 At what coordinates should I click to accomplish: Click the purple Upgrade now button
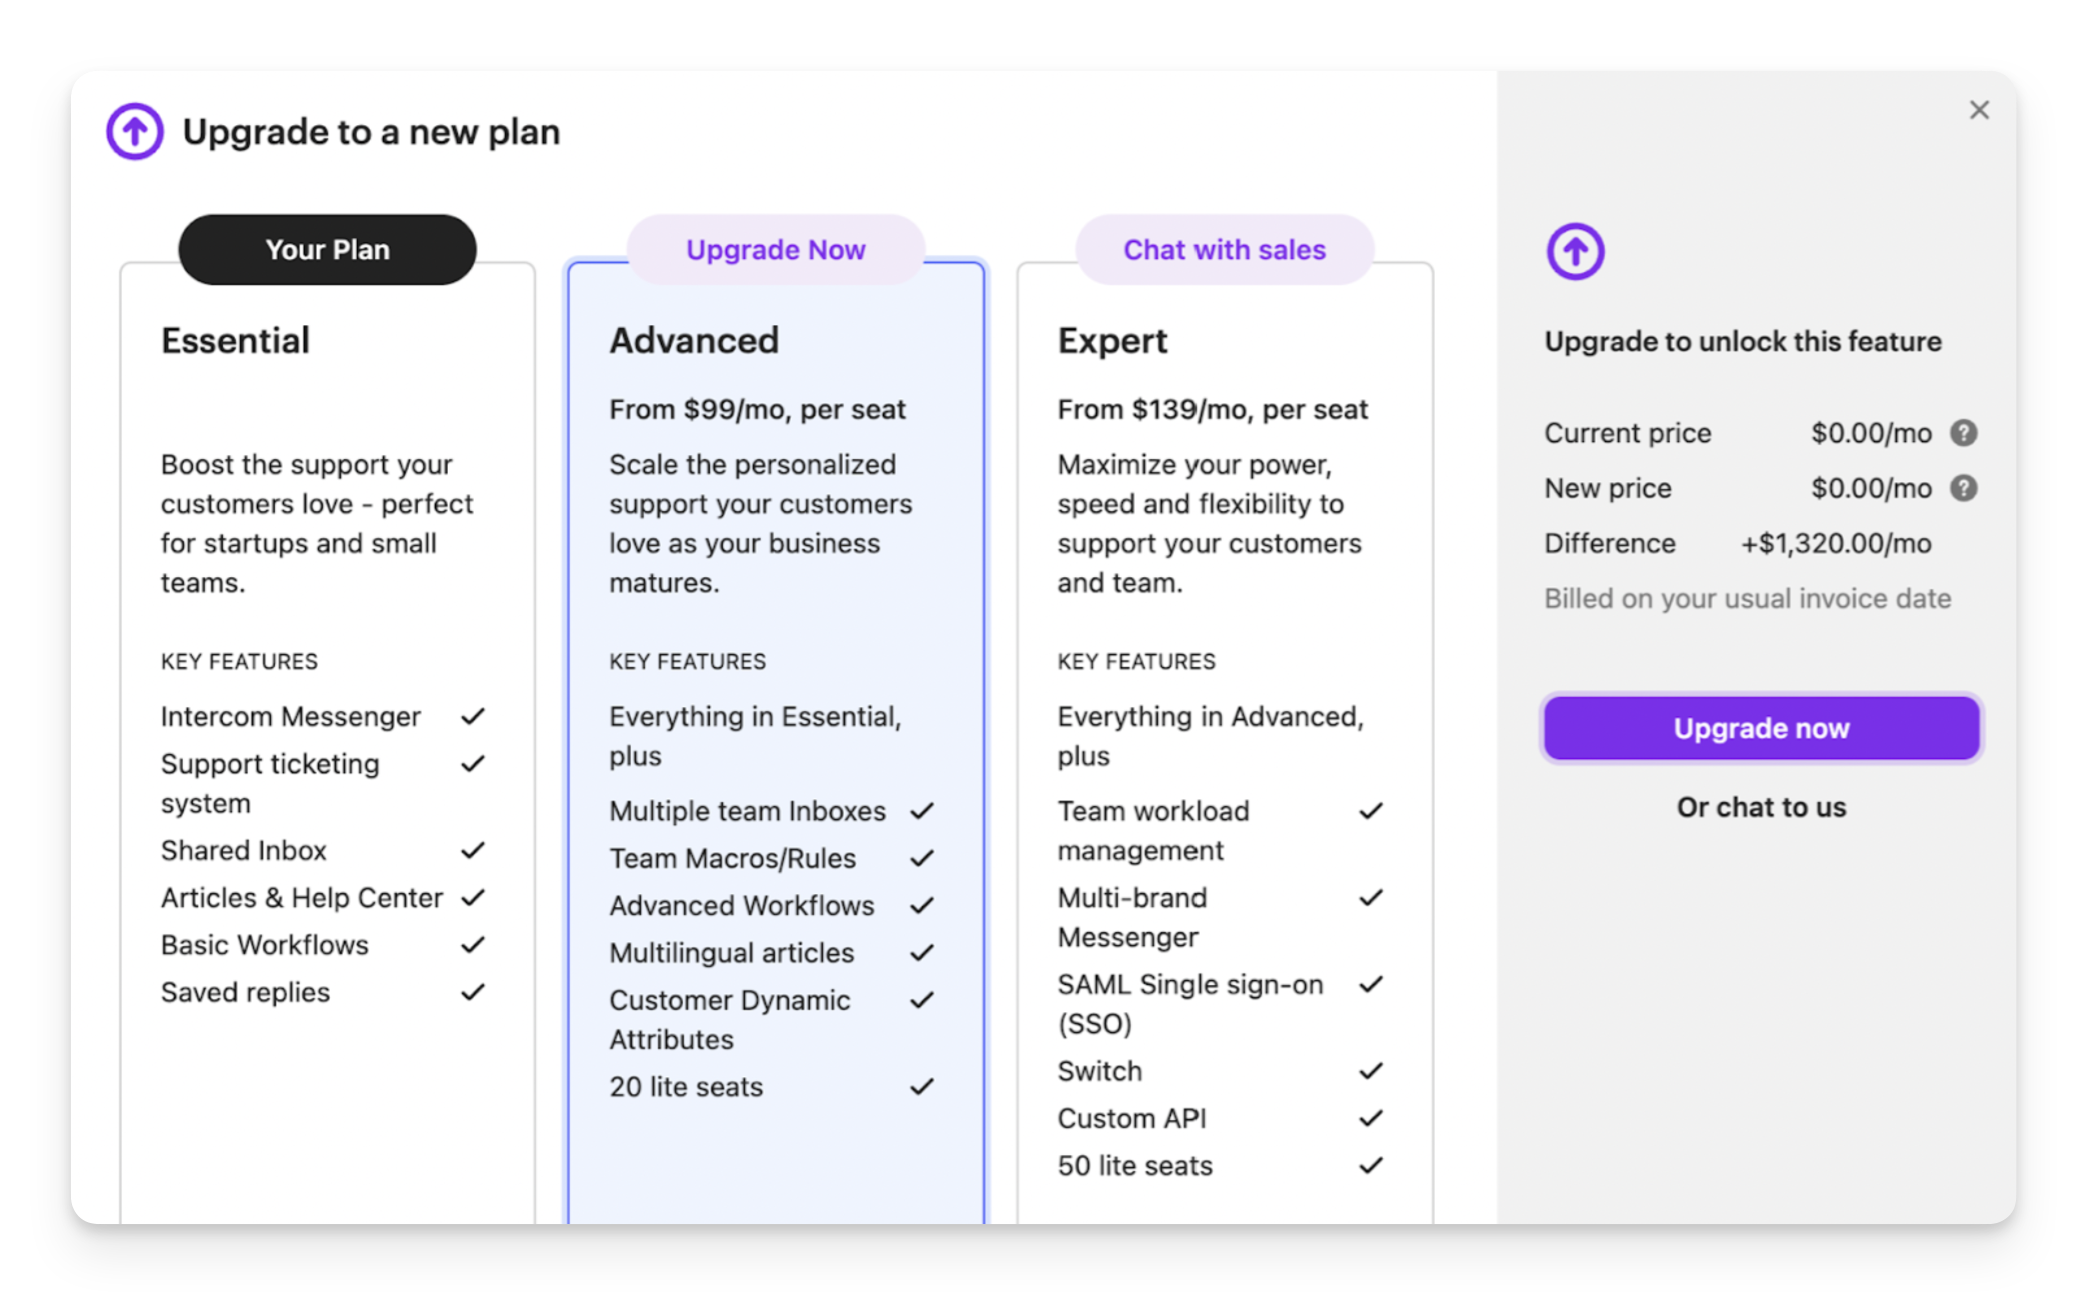(x=1761, y=728)
